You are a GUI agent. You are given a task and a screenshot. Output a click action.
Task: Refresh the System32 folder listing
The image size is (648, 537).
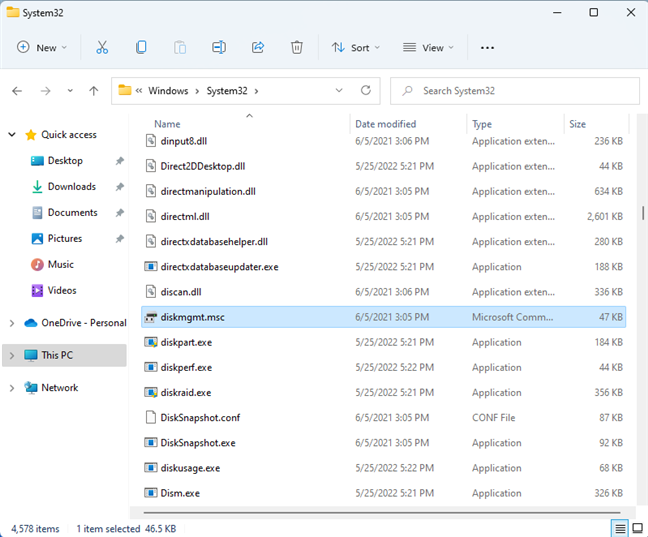[366, 91]
